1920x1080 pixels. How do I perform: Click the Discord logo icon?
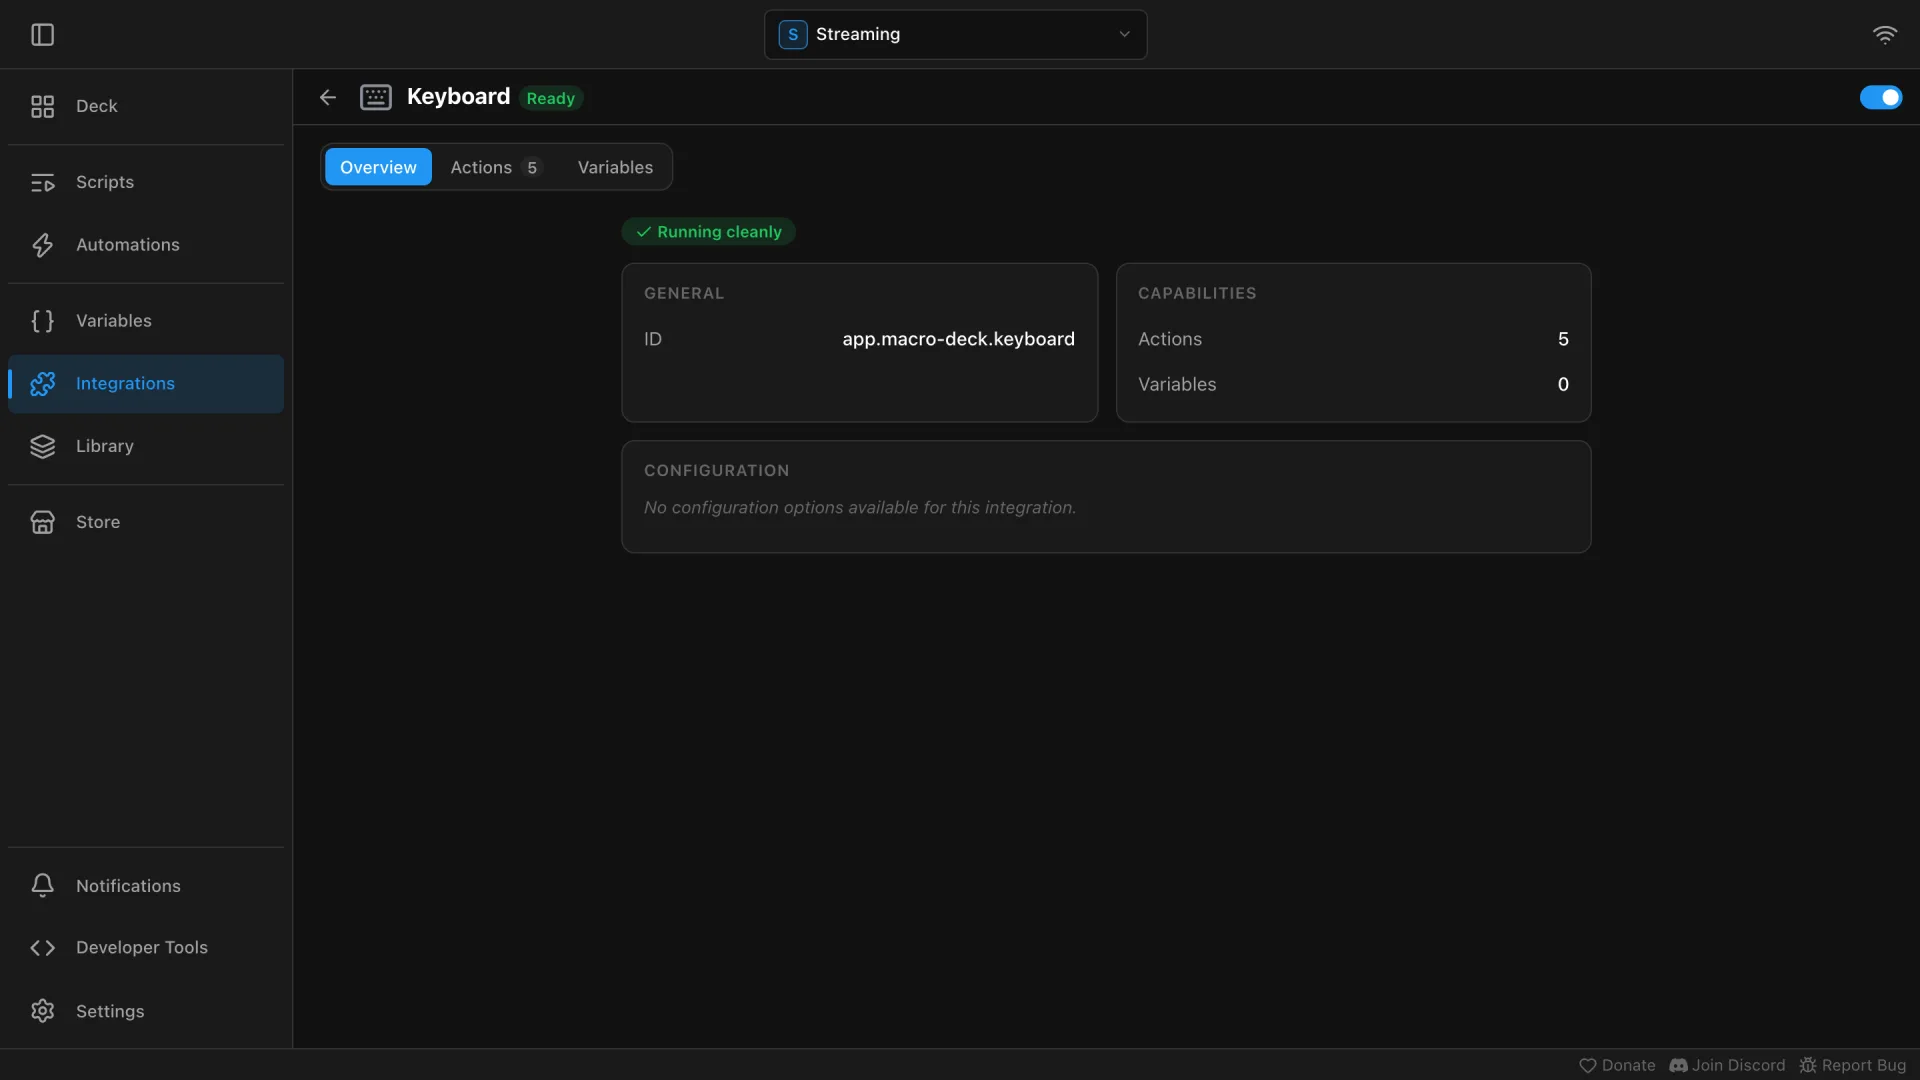(1678, 1066)
